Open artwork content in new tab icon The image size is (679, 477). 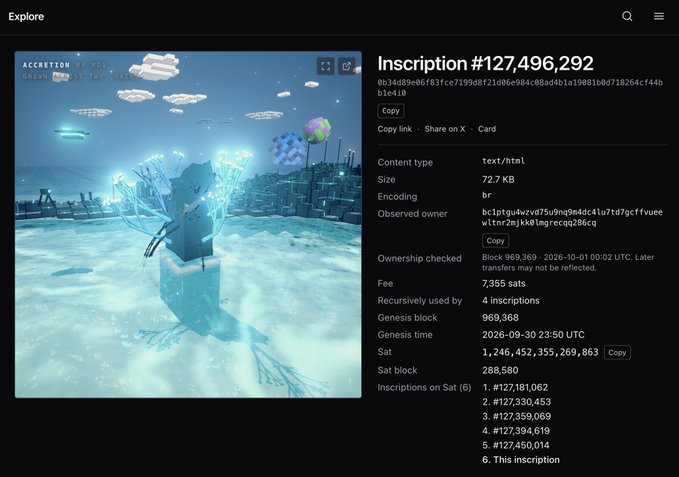click(346, 66)
